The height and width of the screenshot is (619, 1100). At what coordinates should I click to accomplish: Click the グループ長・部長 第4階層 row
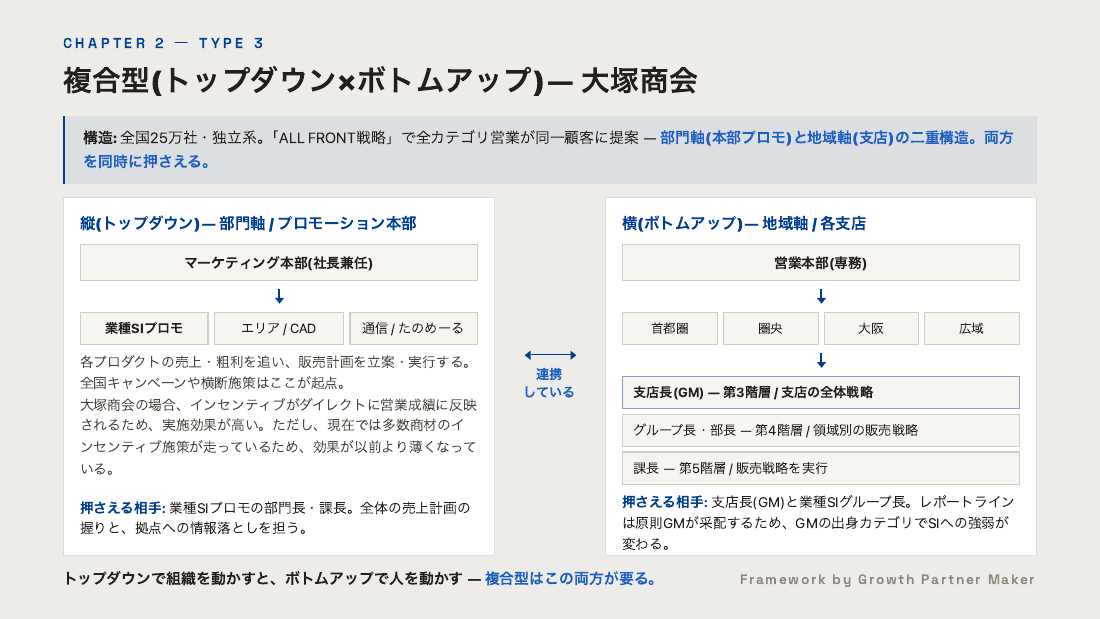click(820, 430)
